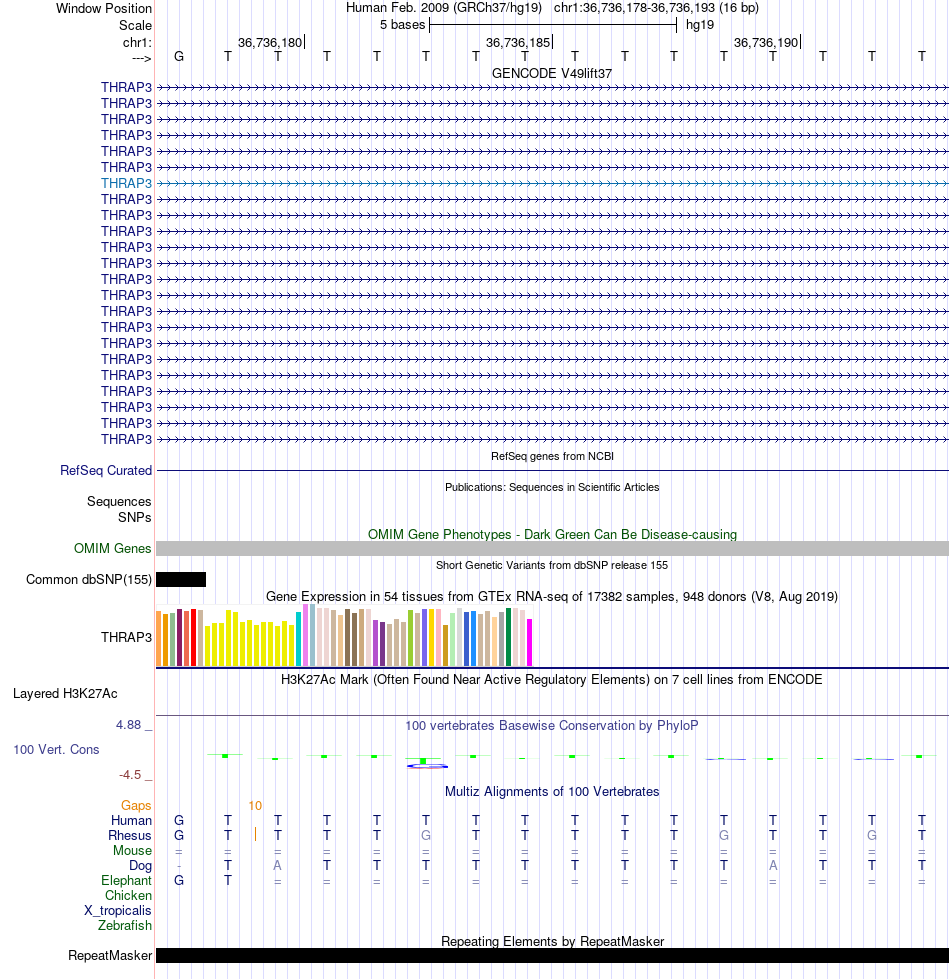Click the Mouse alignment row label

(x=132, y=850)
